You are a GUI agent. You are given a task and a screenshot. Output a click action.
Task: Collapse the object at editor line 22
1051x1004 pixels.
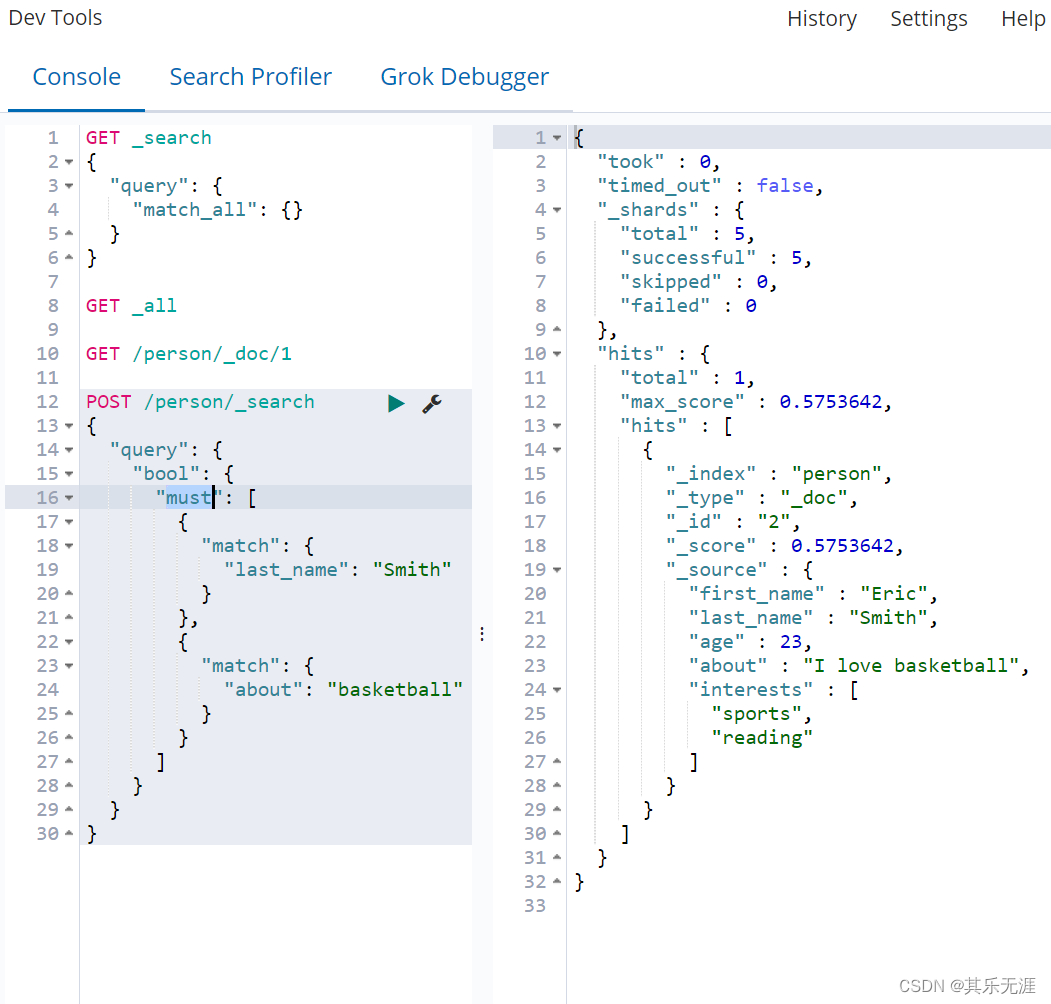click(x=69, y=642)
